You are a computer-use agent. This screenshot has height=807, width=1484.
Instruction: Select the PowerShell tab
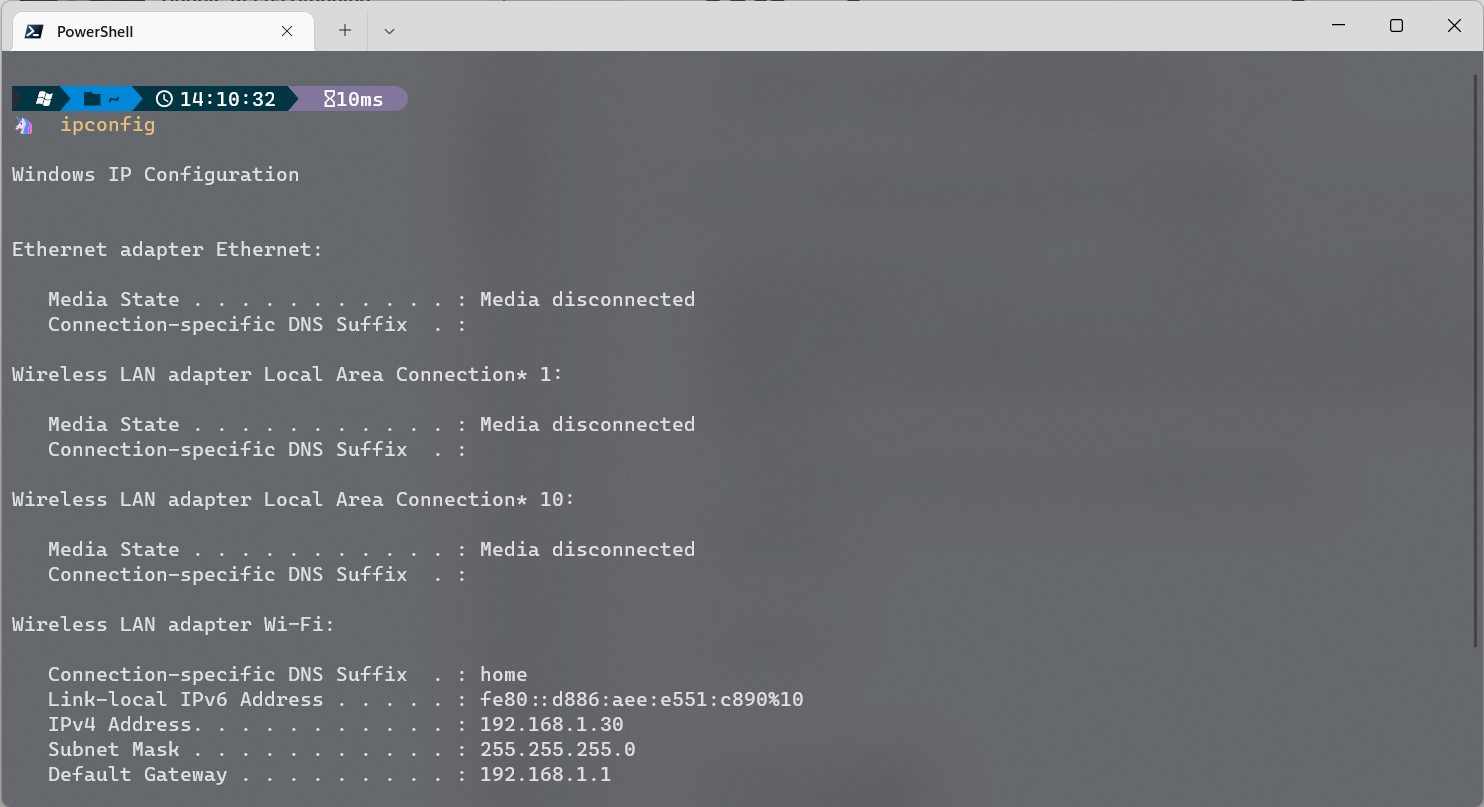click(x=163, y=31)
